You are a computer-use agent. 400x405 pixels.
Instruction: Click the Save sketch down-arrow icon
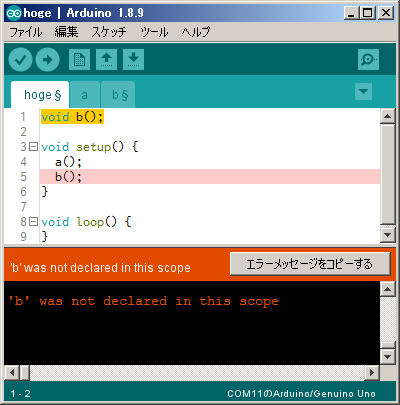pyautogui.click(x=133, y=60)
